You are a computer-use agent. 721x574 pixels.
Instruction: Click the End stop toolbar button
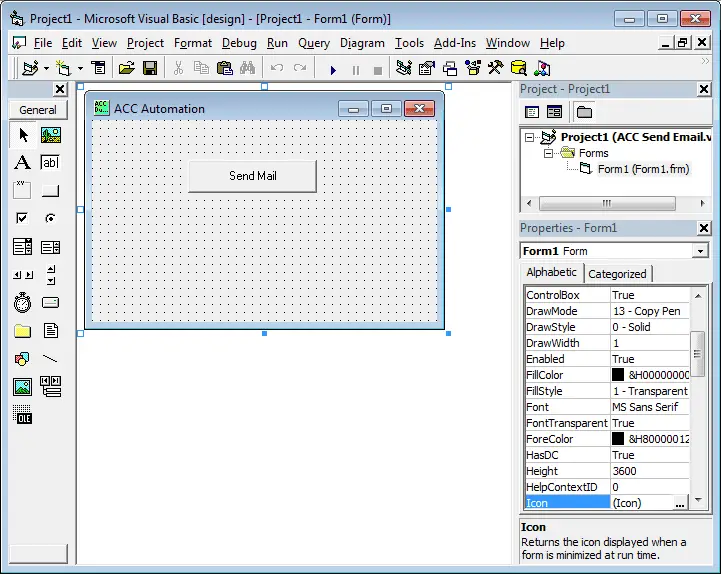click(x=378, y=70)
